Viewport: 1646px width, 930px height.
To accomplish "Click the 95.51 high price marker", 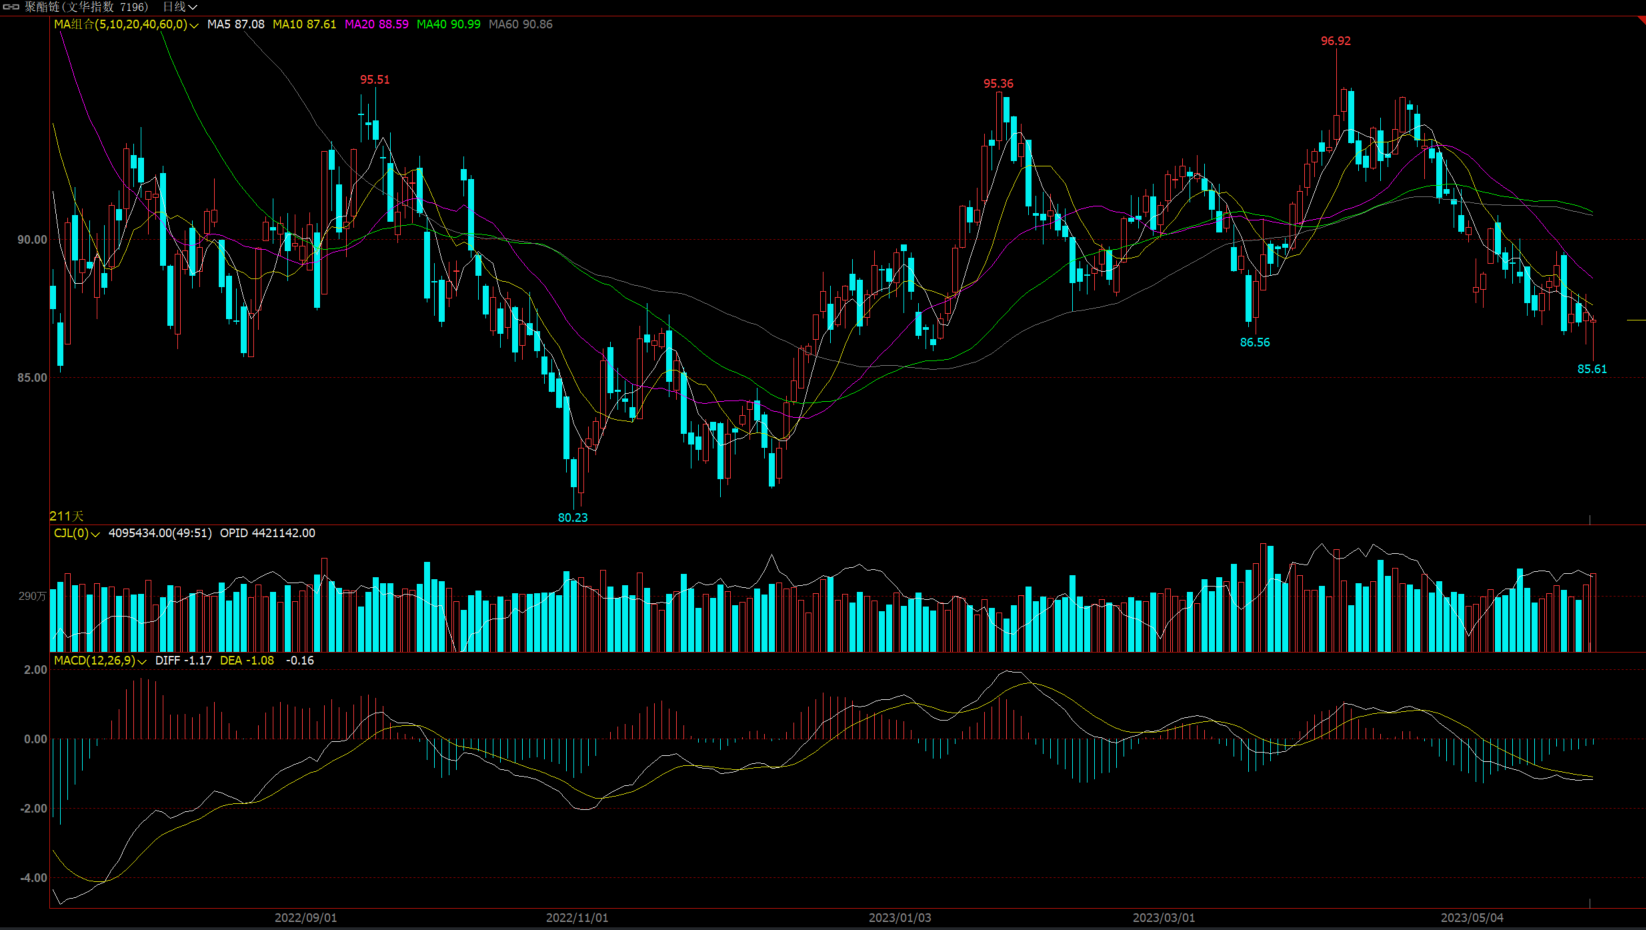I will click(375, 80).
